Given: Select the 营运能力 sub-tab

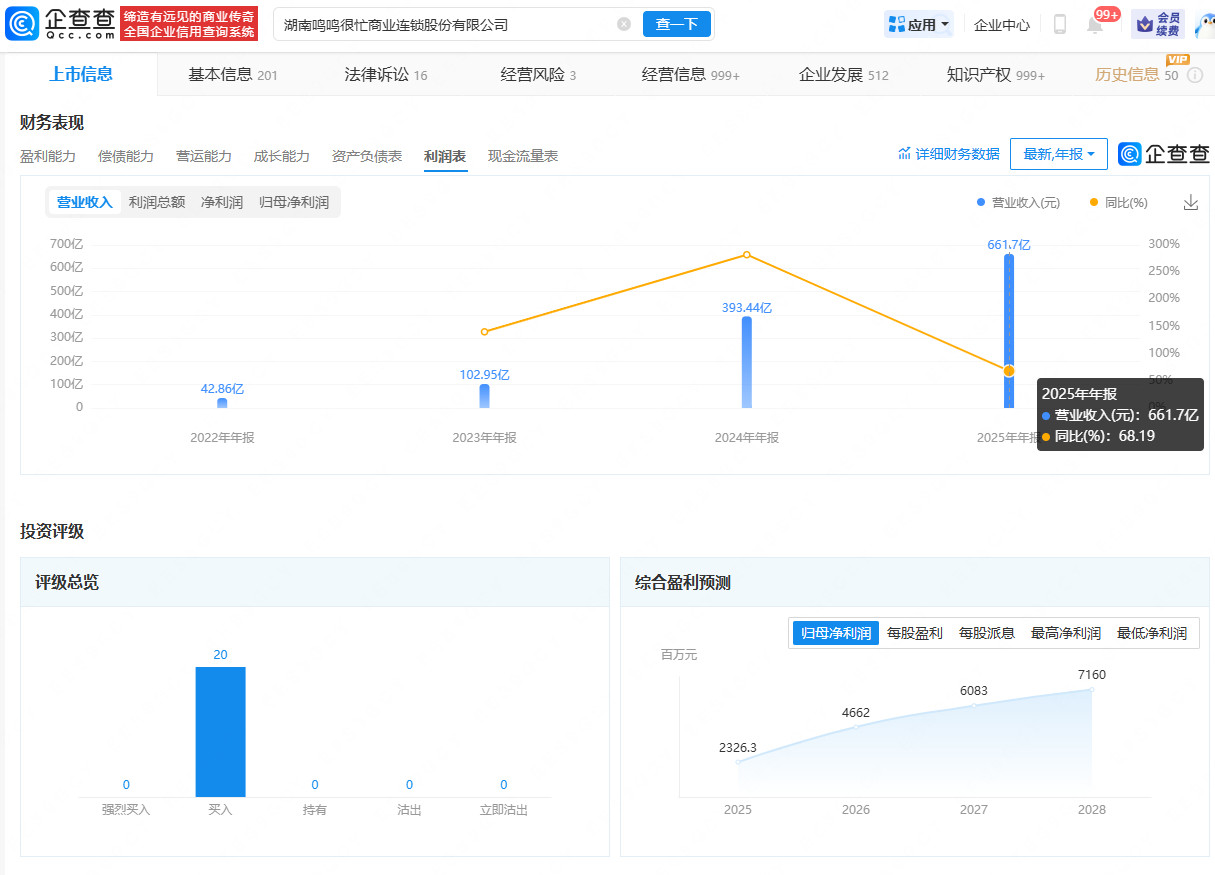Looking at the screenshot, I should click(204, 156).
